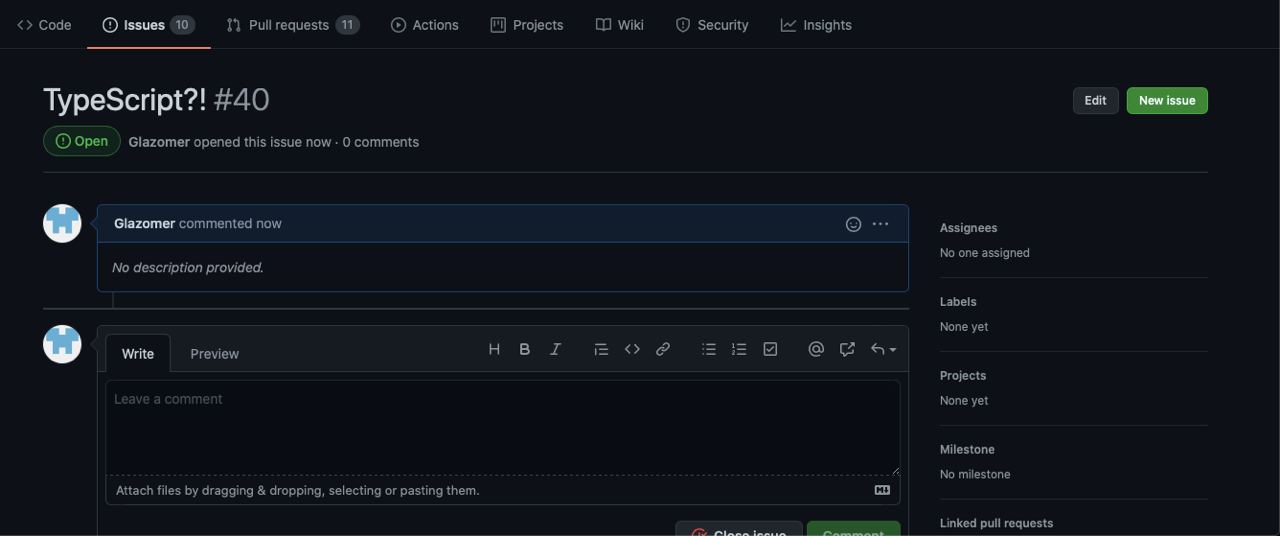
Task: Apply italic formatting in comment toolbar
Action: [555, 349]
